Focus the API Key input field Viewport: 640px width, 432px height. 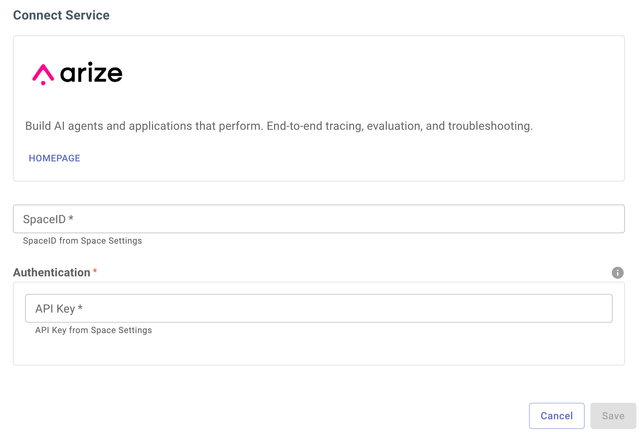[319, 308]
